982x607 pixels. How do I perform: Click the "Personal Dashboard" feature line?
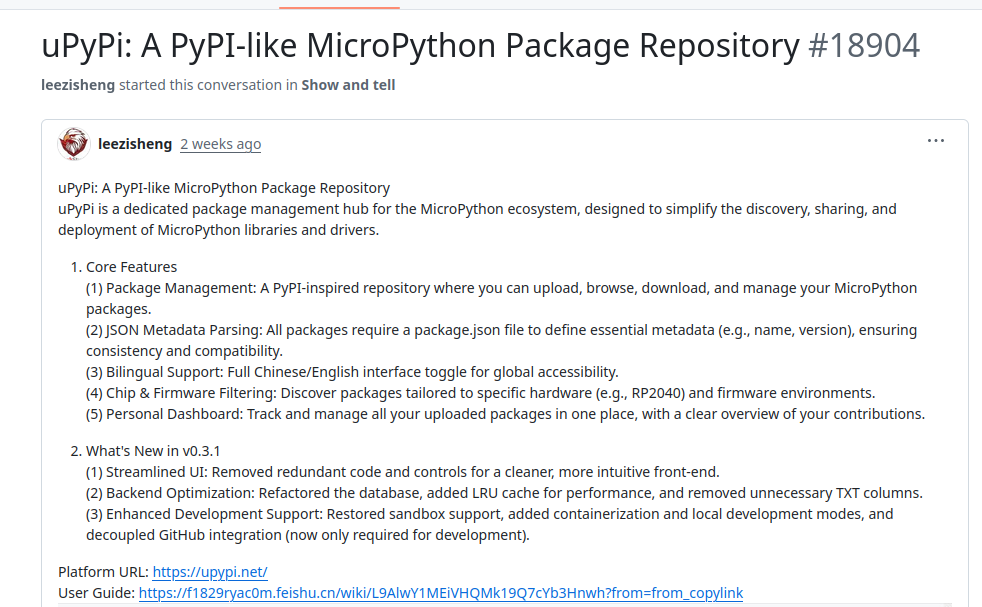[x=505, y=414]
